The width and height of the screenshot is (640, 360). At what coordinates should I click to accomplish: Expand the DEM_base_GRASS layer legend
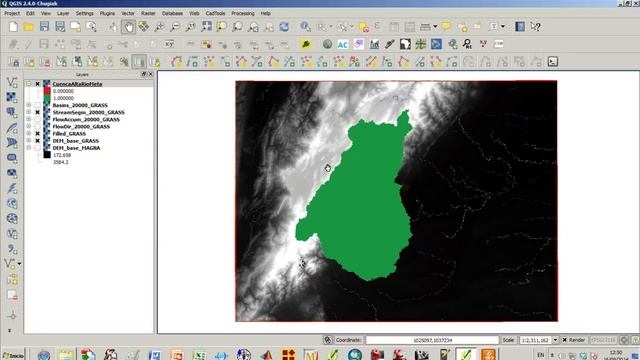point(29,141)
